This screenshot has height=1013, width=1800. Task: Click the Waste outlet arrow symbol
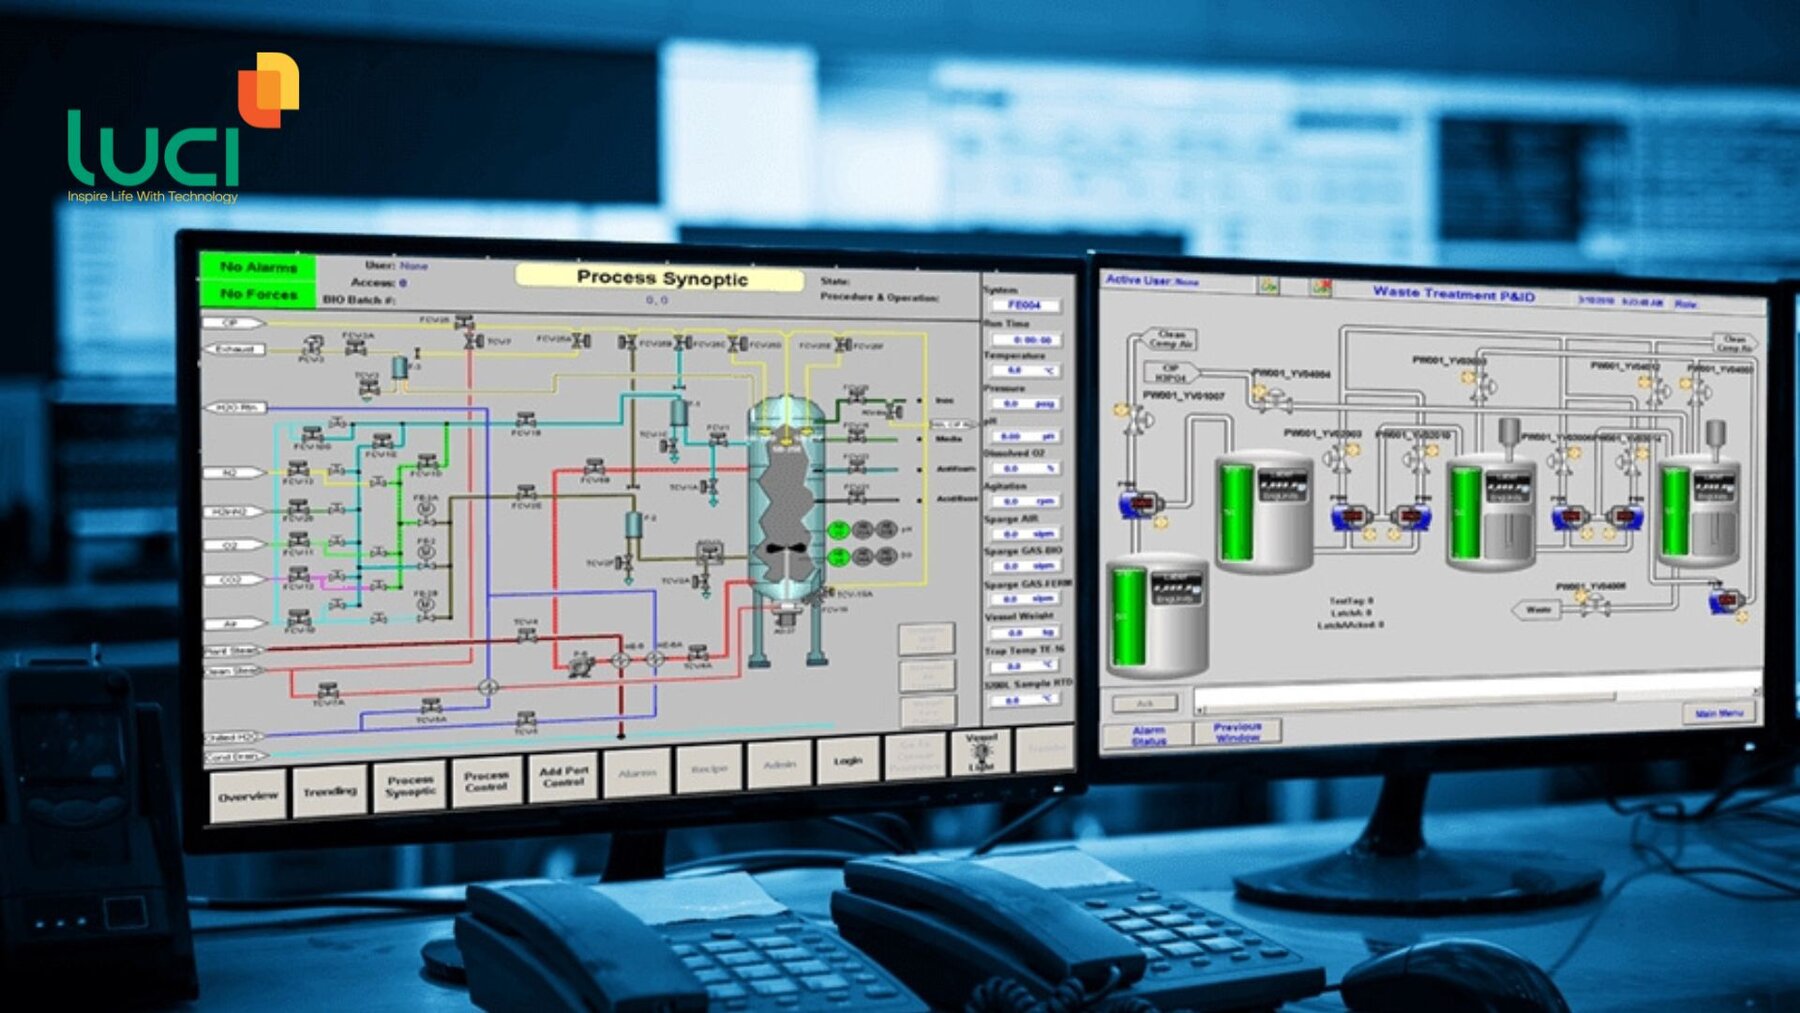pos(1537,609)
